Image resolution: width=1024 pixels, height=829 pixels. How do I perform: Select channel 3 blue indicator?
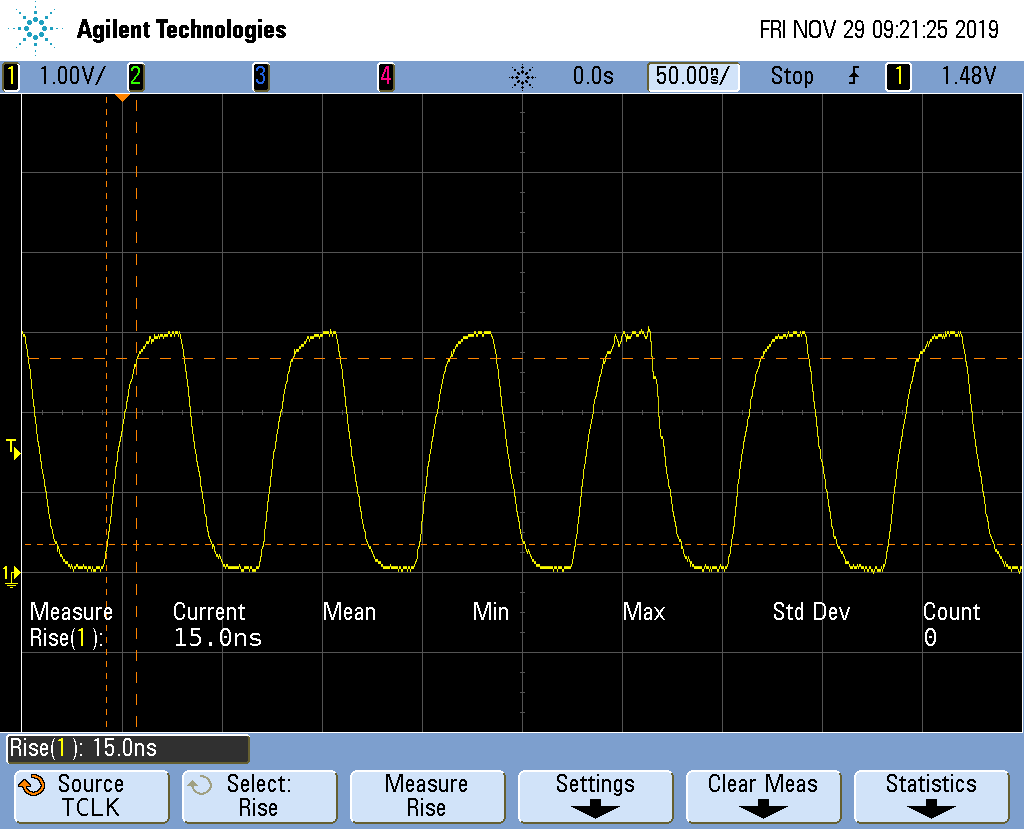[261, 76]
